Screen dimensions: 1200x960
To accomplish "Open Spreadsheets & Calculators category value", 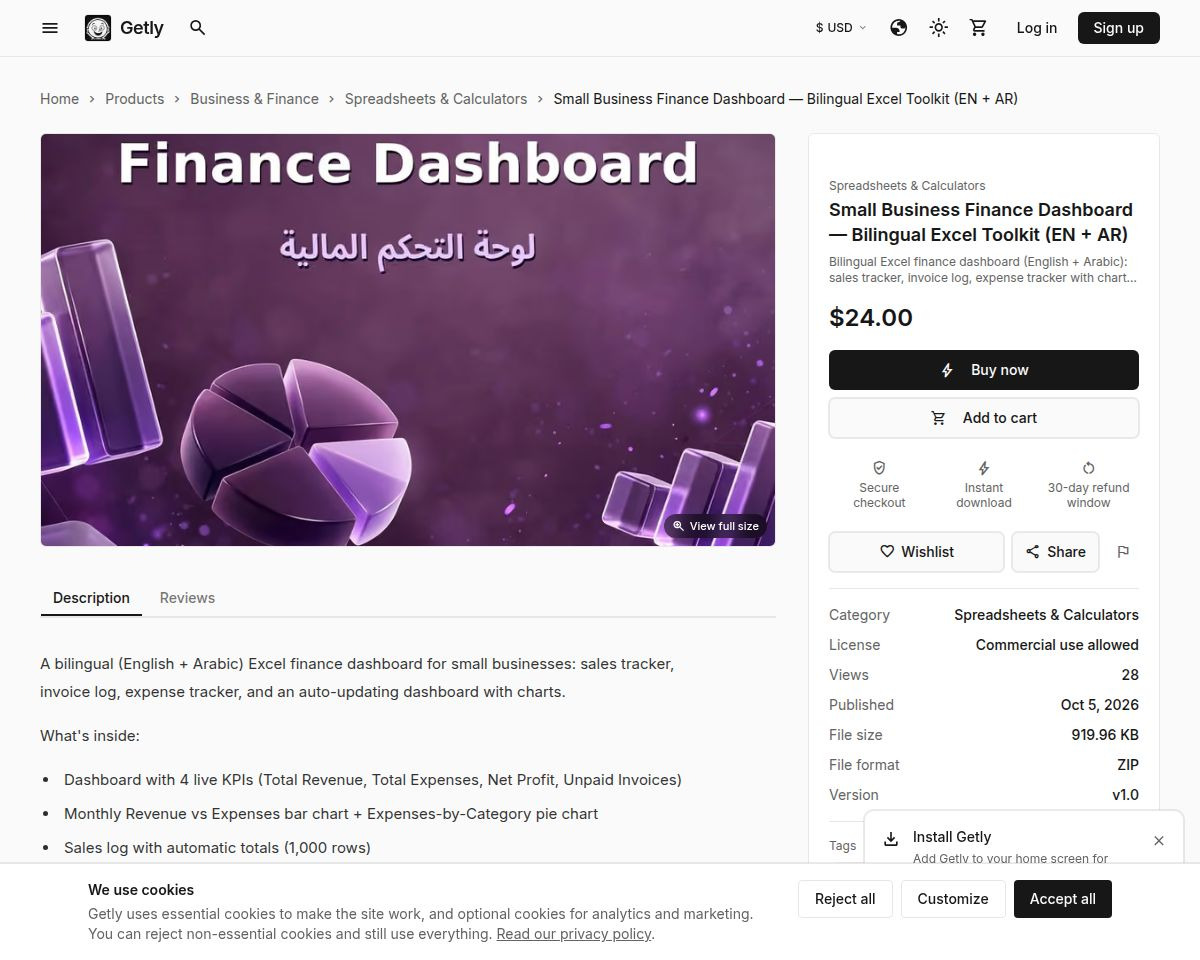I will [x=1046, y=615].
